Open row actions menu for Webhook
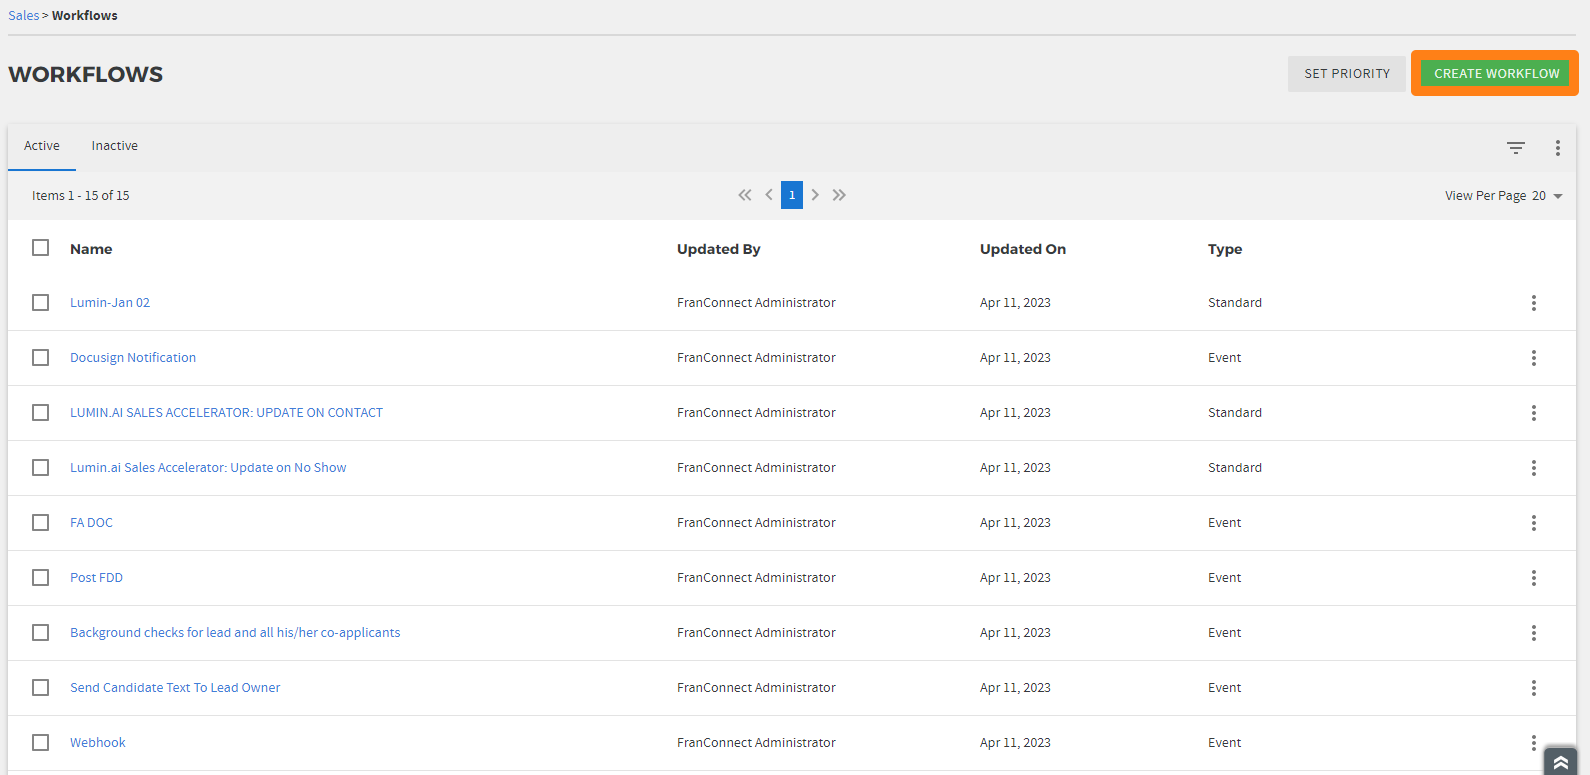Viewport: 1590px width, 775px height. [x=1533, y=743]
